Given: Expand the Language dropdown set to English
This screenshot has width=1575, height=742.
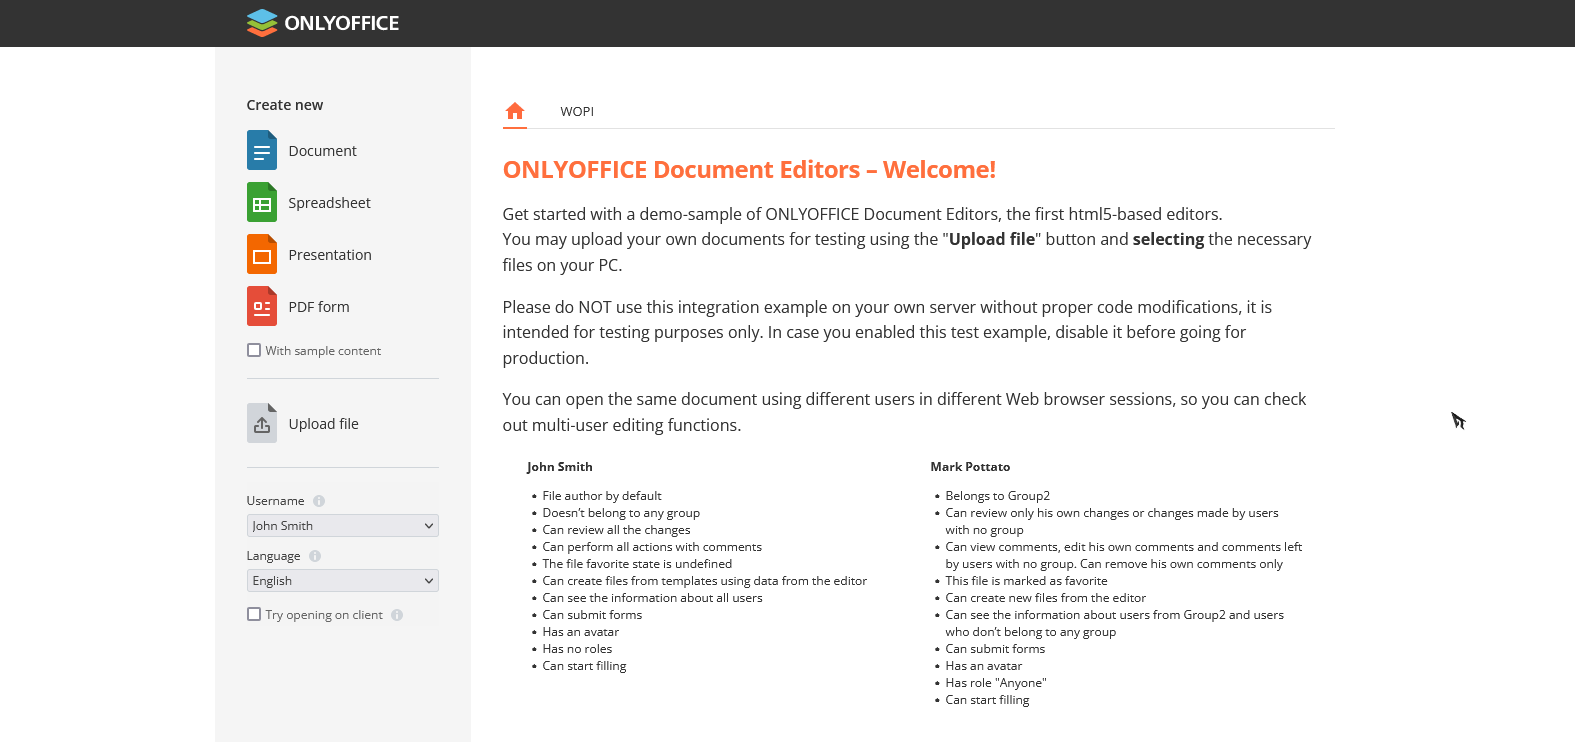Looking at the screenshot, I should (342, 581).
